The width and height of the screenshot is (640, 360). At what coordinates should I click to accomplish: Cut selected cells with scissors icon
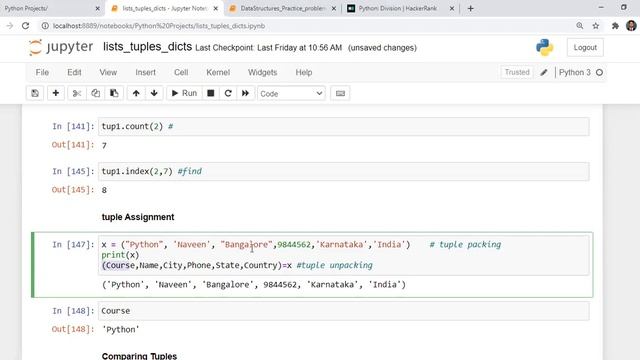[77, 93]
